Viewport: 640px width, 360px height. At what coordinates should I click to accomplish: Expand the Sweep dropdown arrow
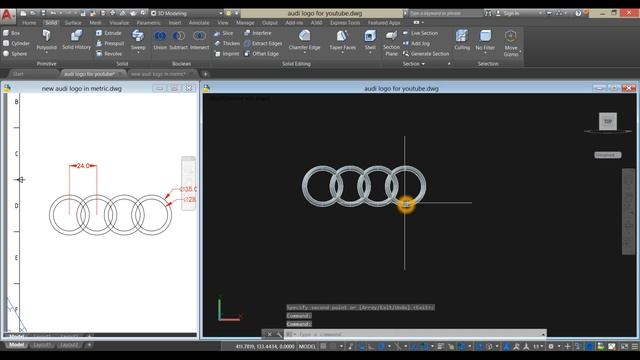pyautogui.click(x=138, y=53)
